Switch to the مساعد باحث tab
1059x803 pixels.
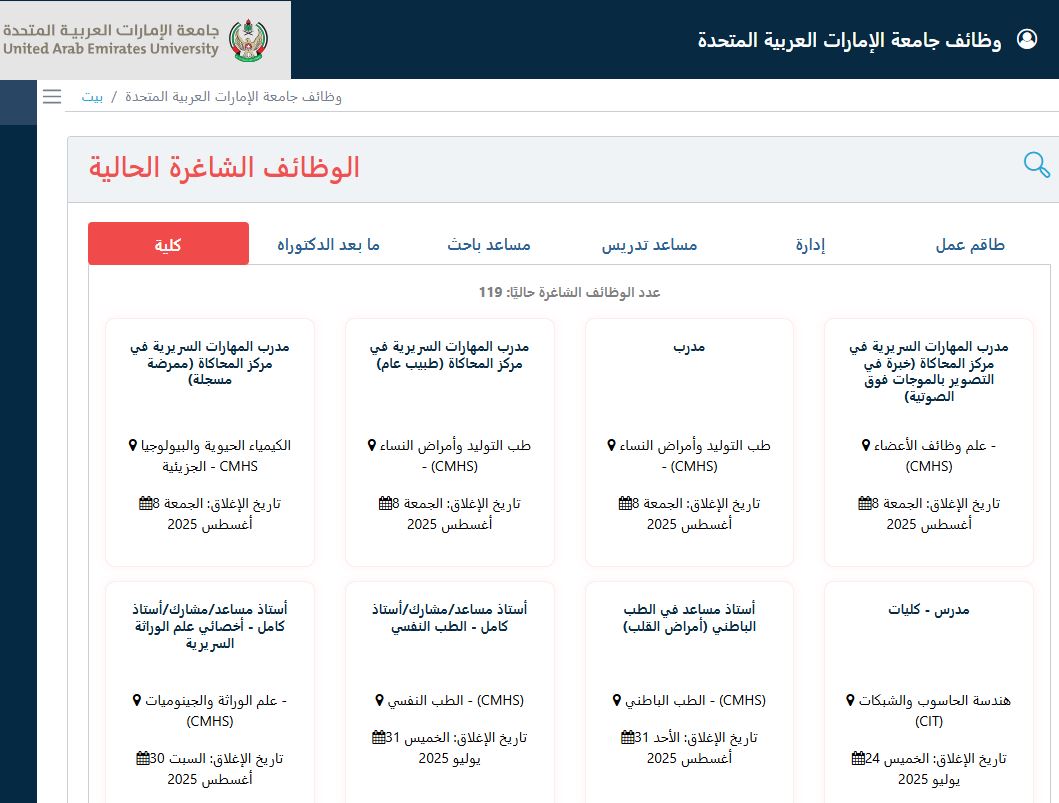pos(488,245)
